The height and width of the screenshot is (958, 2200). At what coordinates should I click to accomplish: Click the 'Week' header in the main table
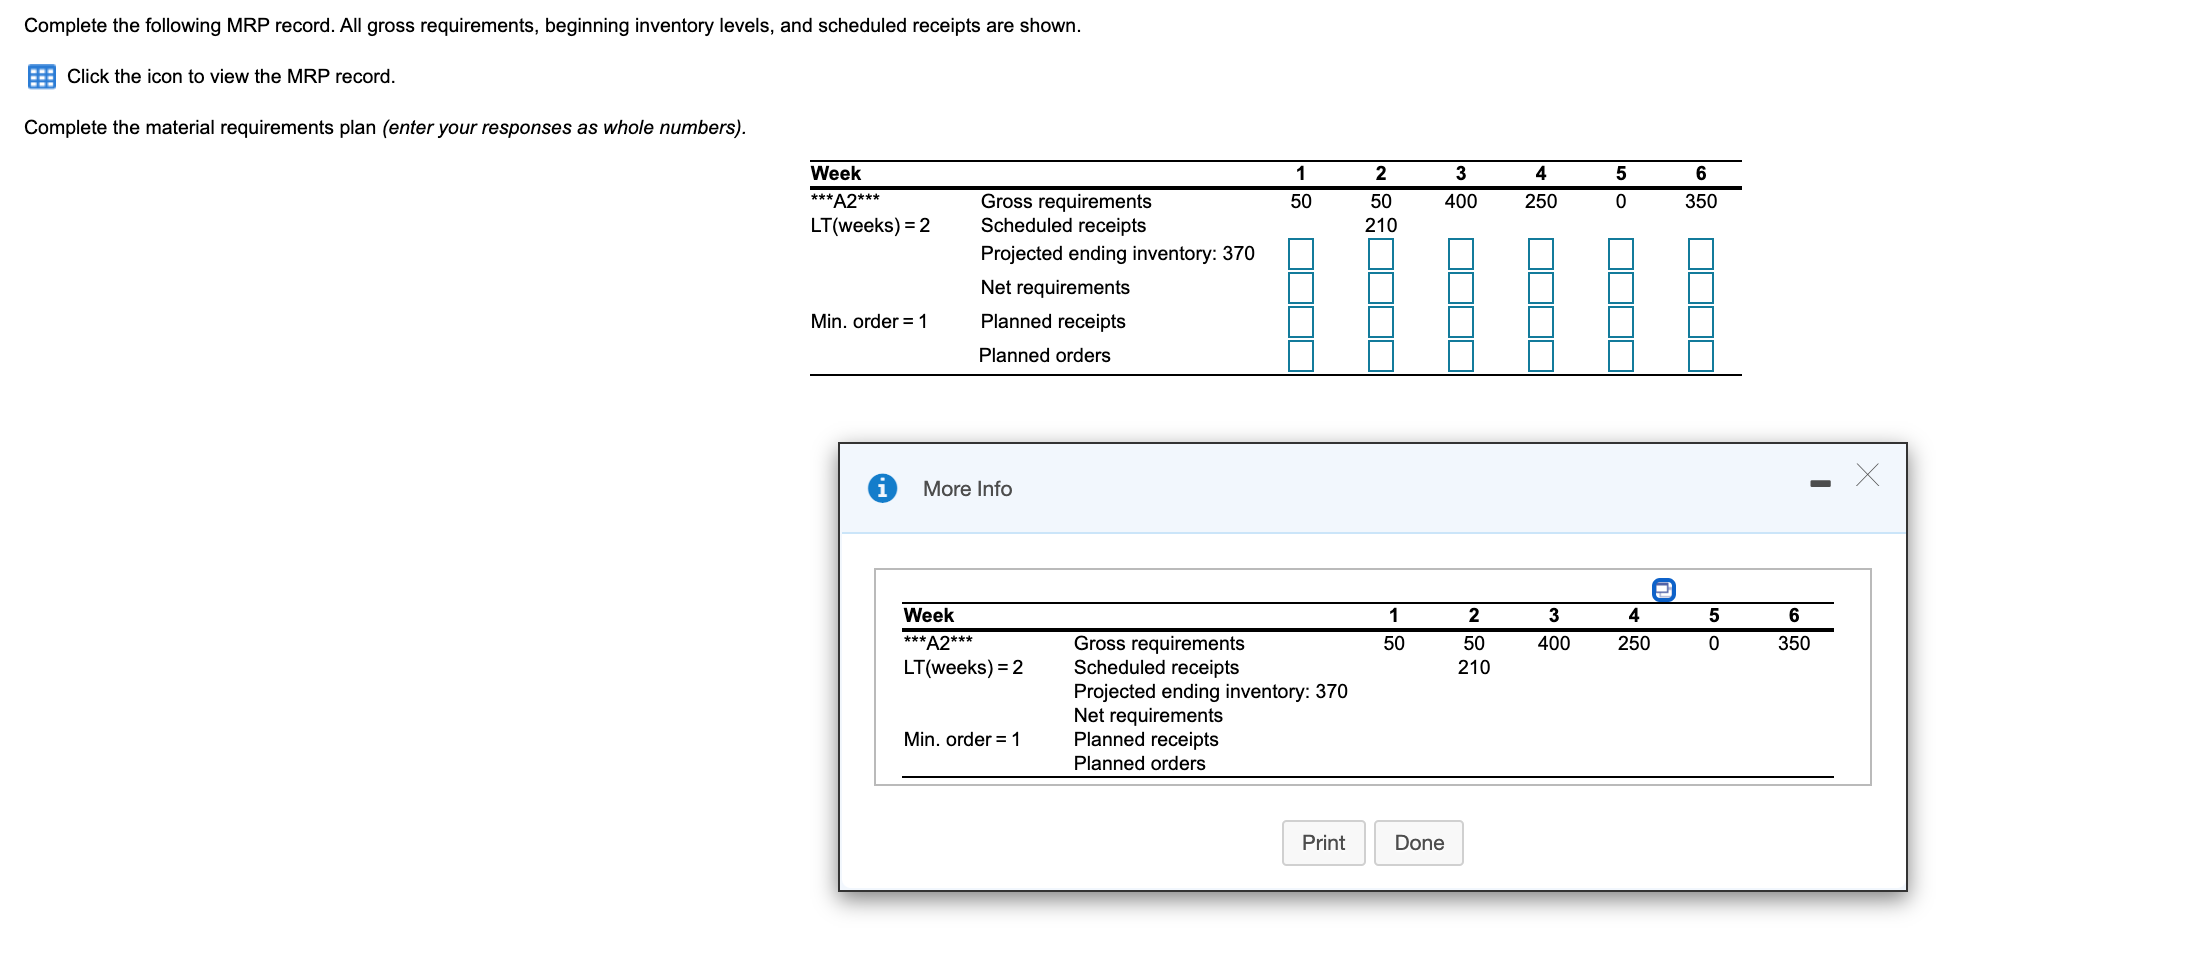[836, 173]
